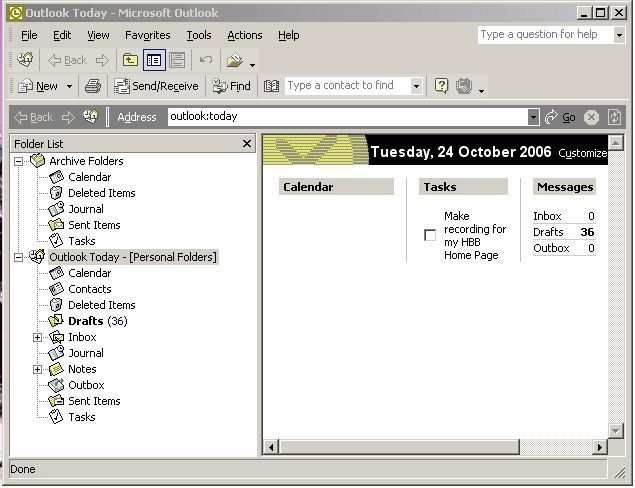The image size is (635, 488).
Task: Open the Favorites menu
Action: [x=147, y=36]
